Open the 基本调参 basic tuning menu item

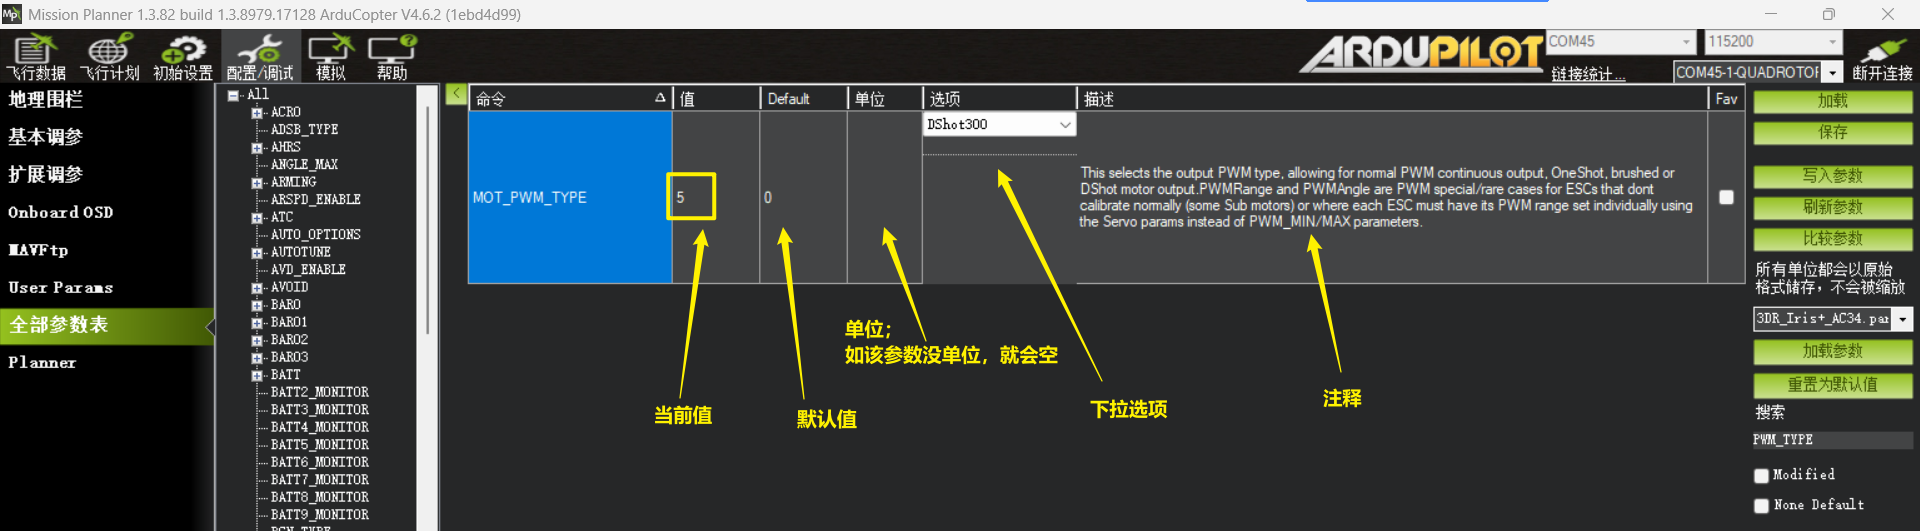coord(46,137)
